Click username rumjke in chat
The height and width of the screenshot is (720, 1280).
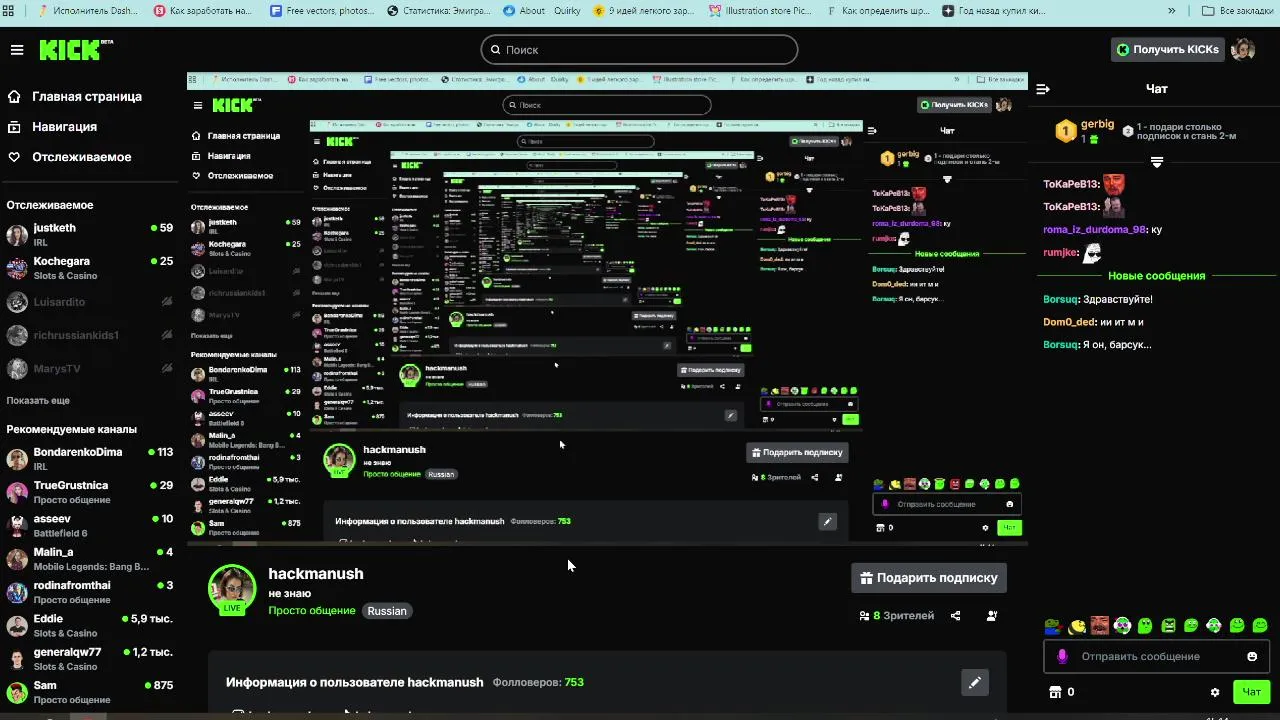[x=1060, y=253]
